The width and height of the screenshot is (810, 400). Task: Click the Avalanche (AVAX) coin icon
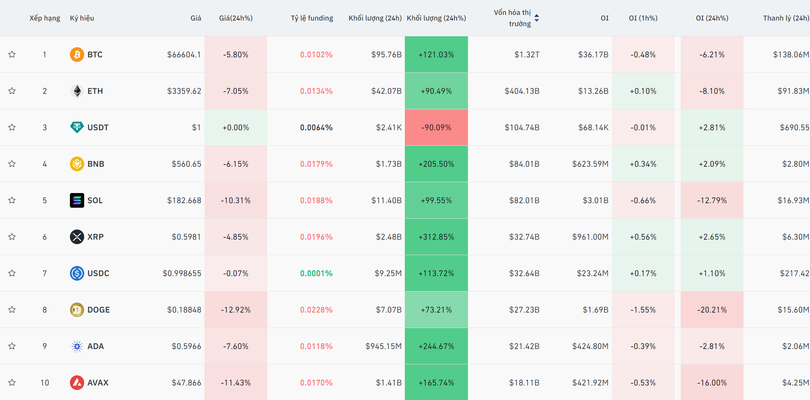77,383
